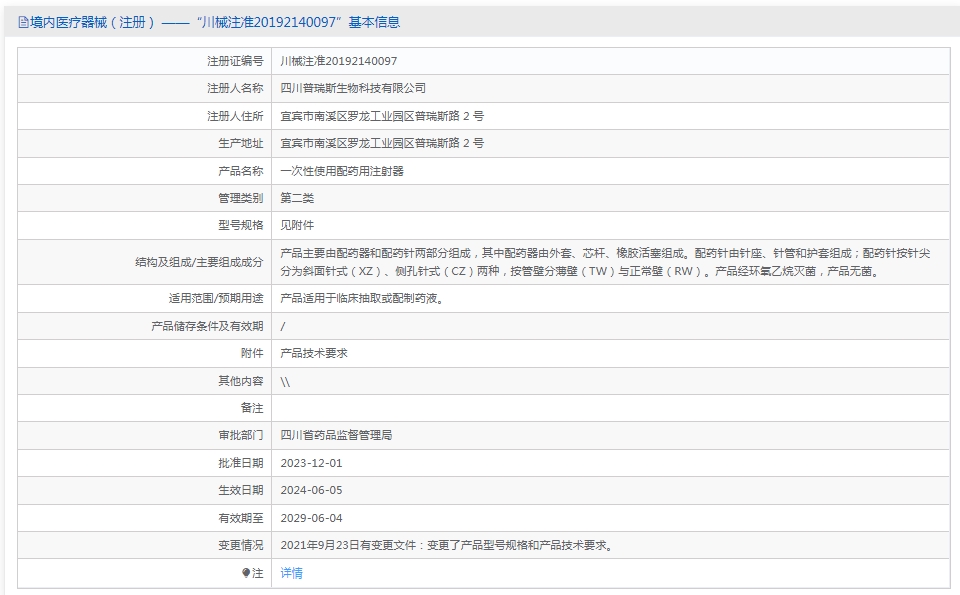Click the 注册人住所 address value
960x595 pixels.
tap(382, 116)
